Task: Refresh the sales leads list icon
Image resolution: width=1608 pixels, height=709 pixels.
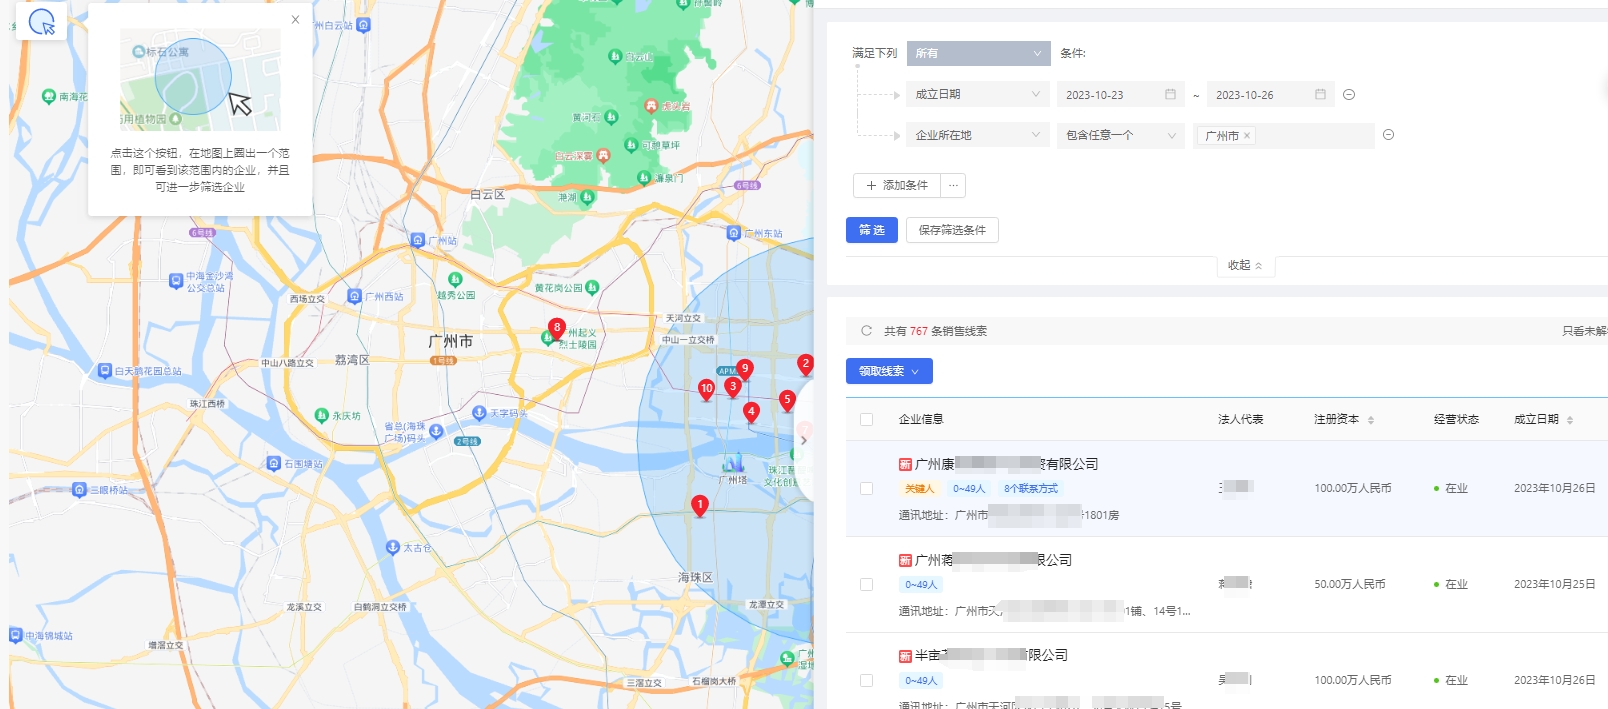Action: click(x=866, y=331)
